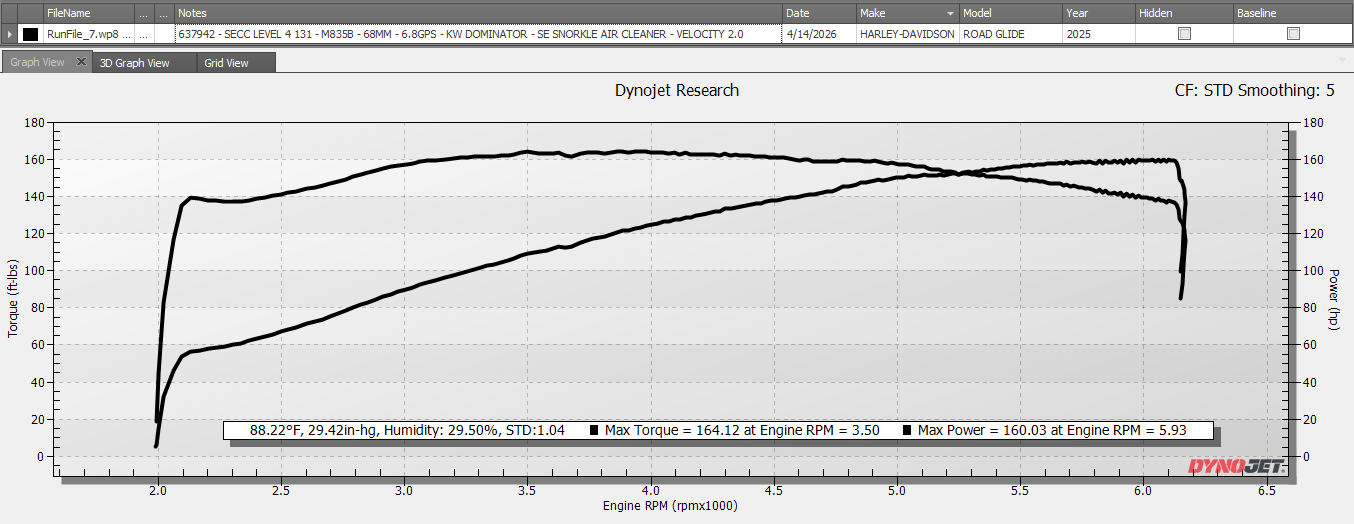Click the Max Torque = 164.12 legend entry
Screen dimensions: 1354x524
(x=743, y=431)
